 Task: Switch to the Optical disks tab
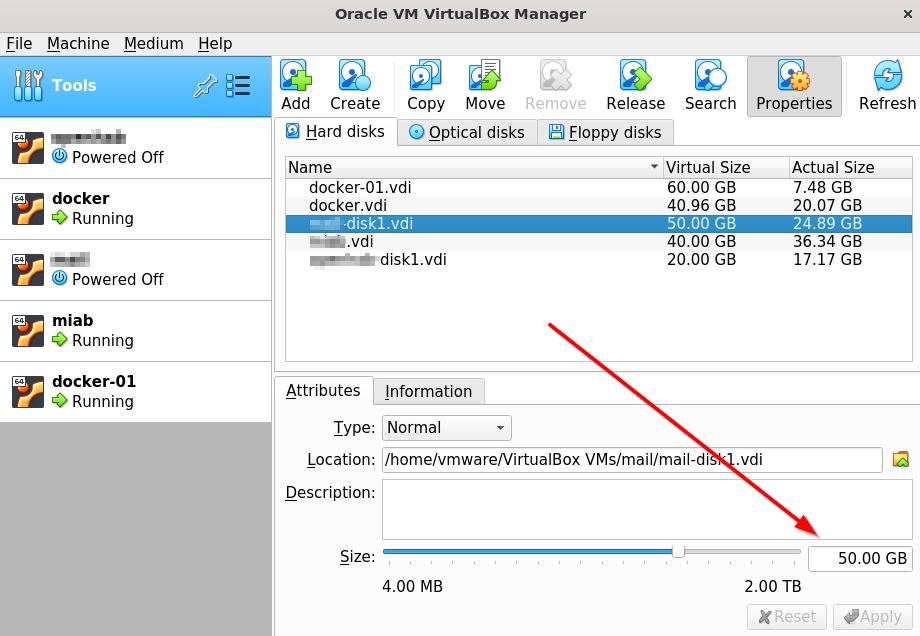(x=467, y=133)
